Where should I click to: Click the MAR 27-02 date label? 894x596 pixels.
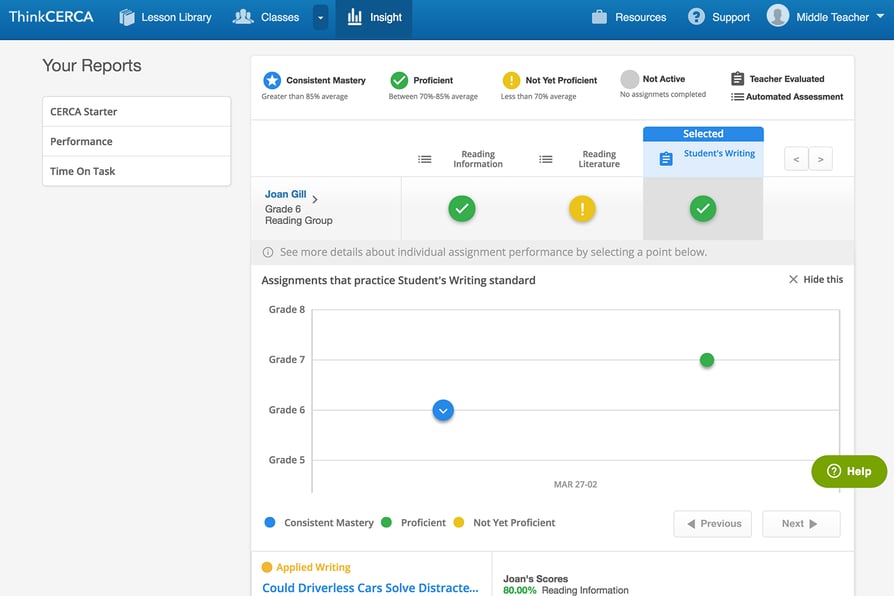[575, 484]
